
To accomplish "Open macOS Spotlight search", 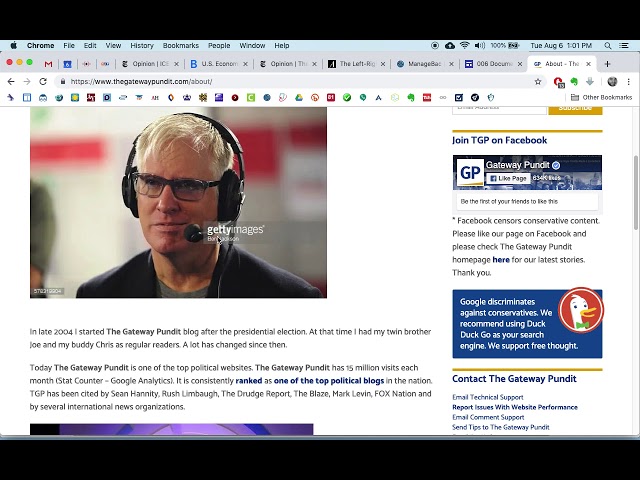I will (608, 46).
